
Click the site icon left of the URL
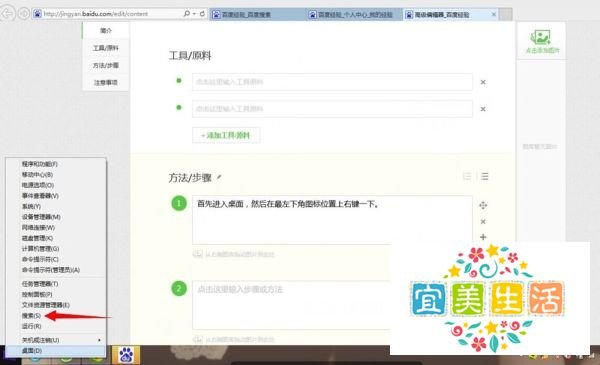(37, 14)
